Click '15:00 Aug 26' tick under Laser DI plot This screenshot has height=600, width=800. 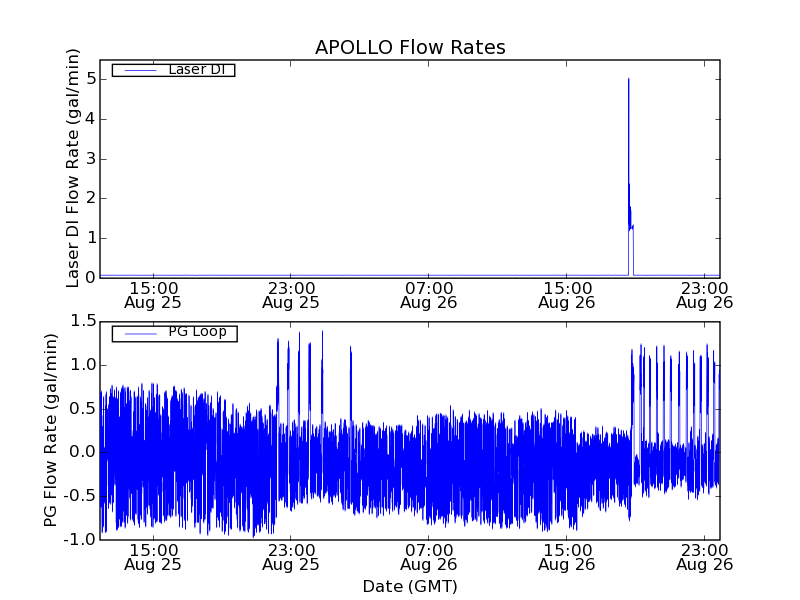[567, 295]
